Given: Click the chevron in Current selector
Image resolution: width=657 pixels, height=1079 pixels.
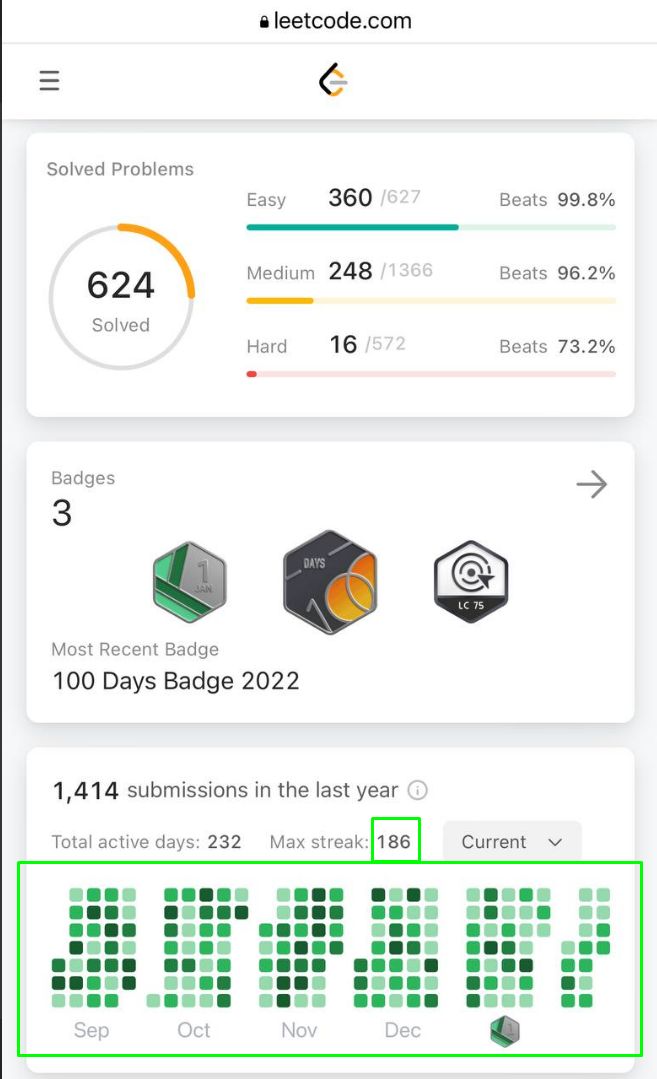Looking at the screenshot, I should click(x=555, y=842).
